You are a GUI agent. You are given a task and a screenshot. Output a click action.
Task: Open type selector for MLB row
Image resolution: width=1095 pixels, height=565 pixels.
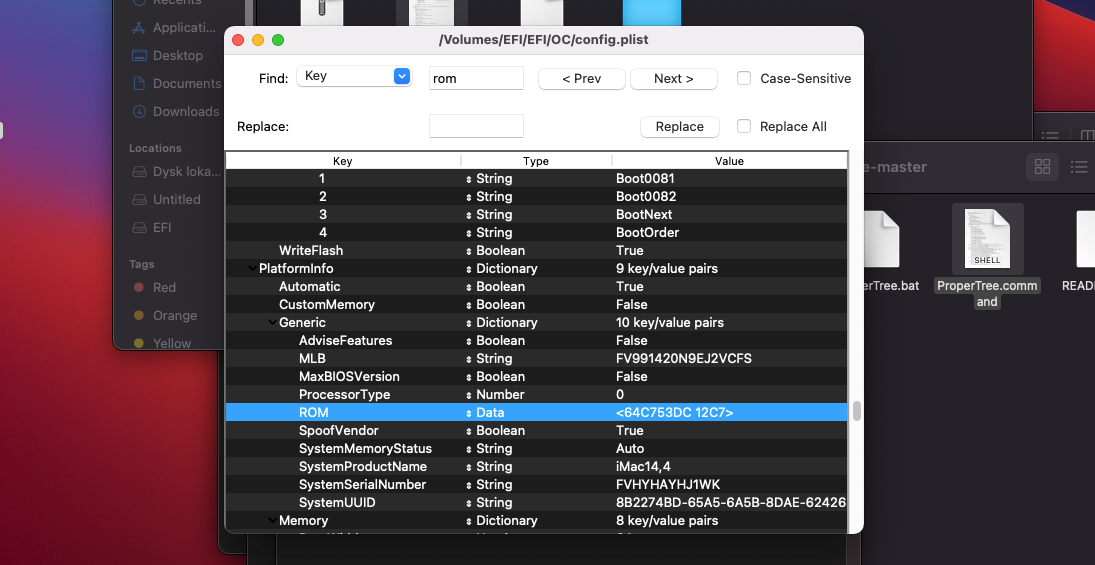(469, 359)
